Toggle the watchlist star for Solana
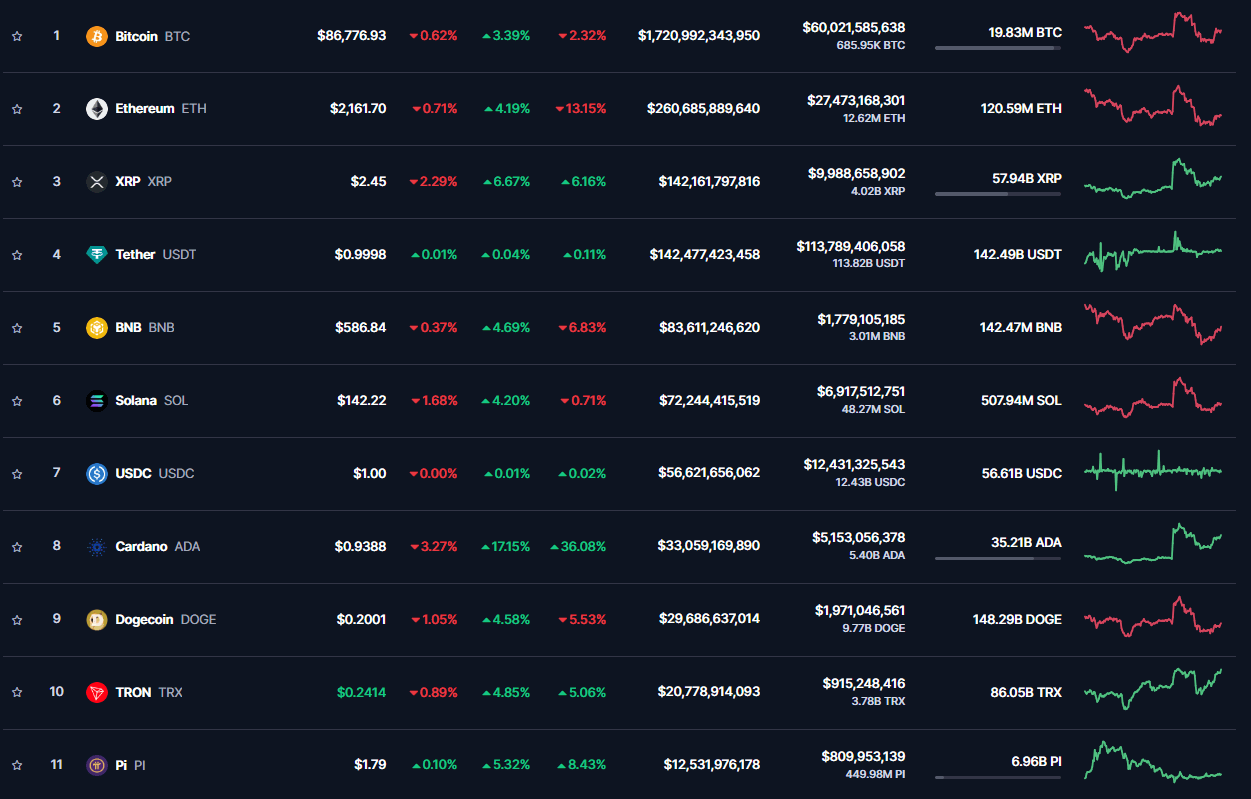 click(17, 401)
